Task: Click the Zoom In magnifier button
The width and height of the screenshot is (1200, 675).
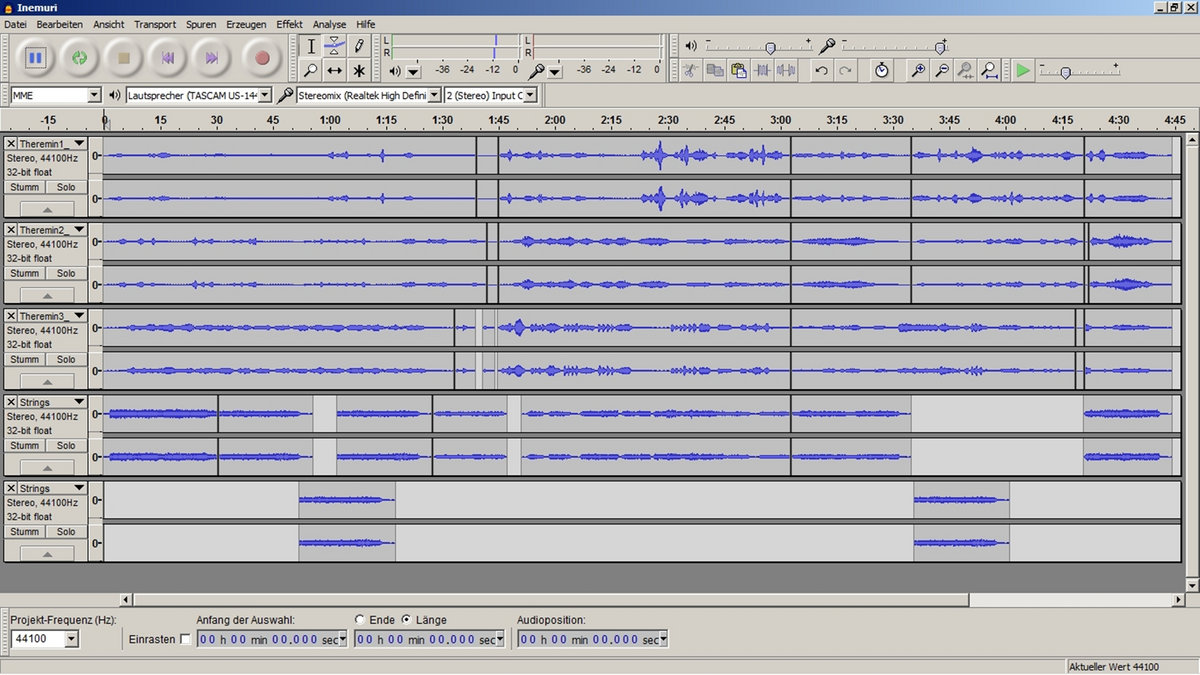Action: pos(917,70)
